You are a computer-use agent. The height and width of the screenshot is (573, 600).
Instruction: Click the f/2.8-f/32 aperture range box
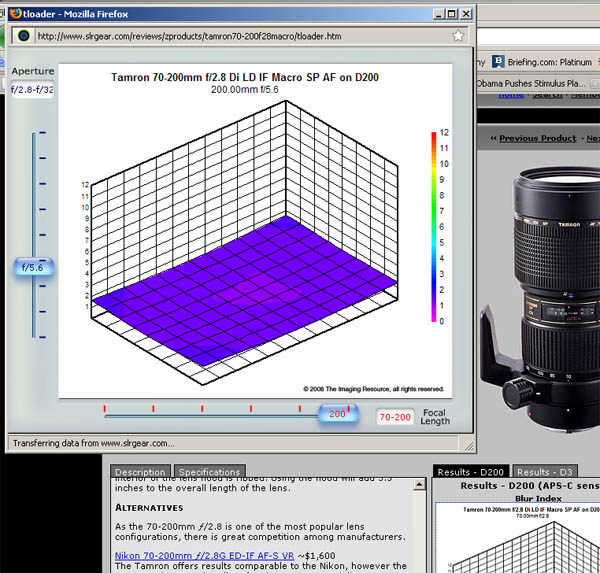[33, 90]
